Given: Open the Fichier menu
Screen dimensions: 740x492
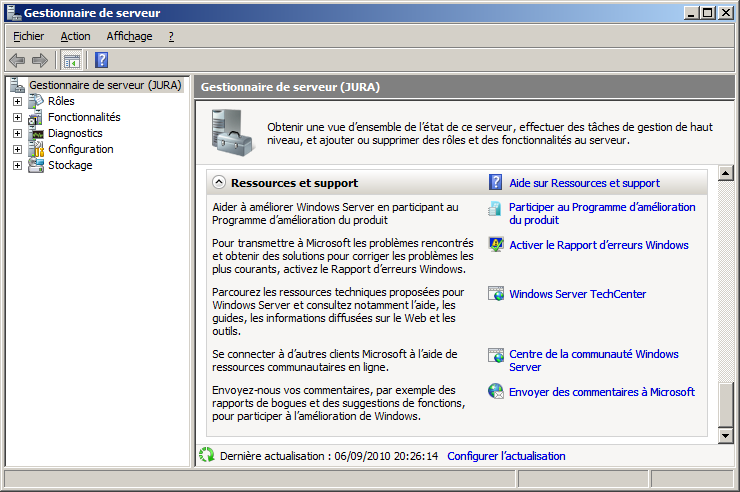Looking at the screenshot, I should pos(28,36).
